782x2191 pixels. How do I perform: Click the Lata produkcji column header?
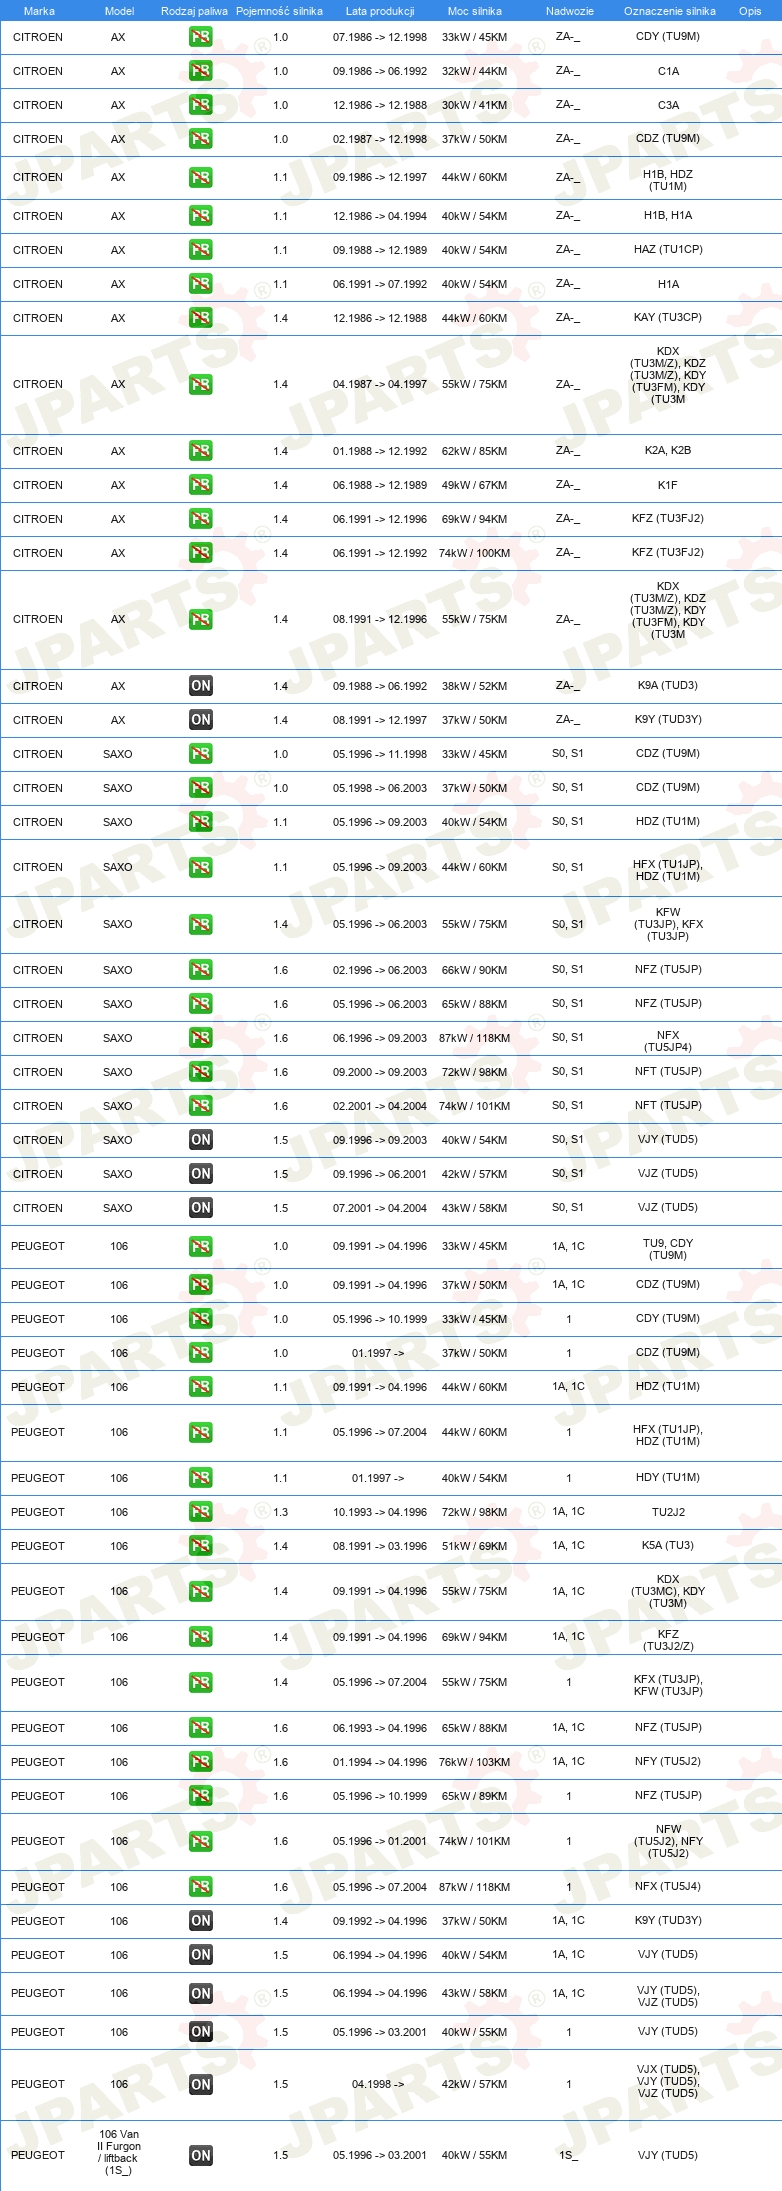point(380,11)
